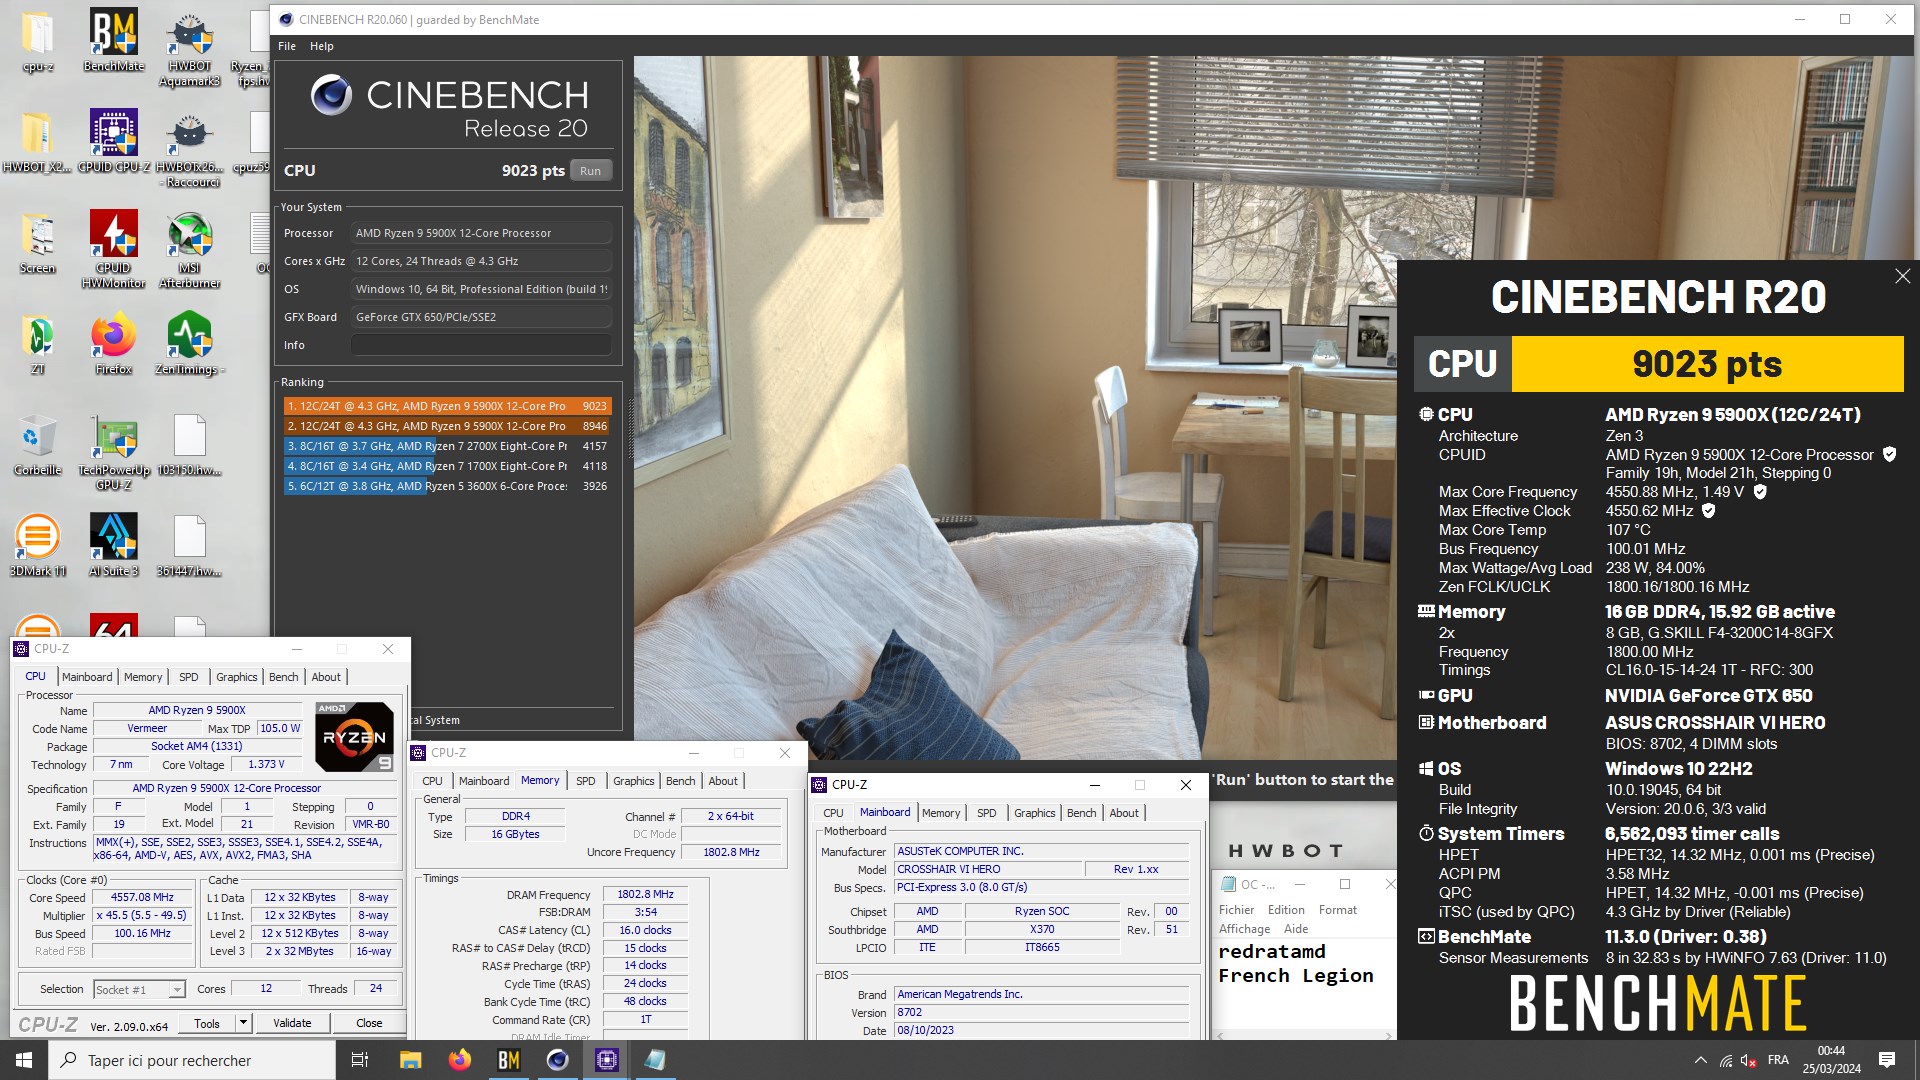The width and height of the screenshot is (1920, 1080).
Task: Switch to CPU-Z in the taskbar
Action: (x=606, y=1060)
